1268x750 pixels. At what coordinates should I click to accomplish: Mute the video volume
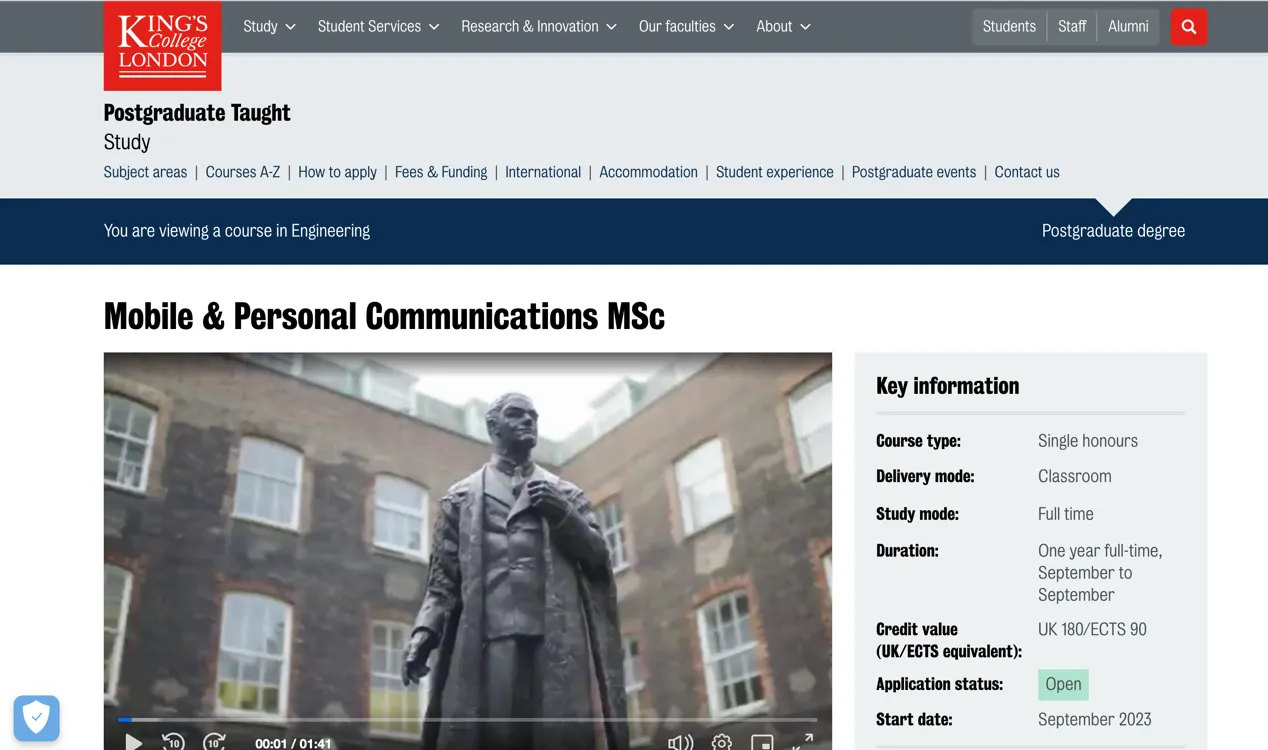[680, 742]
